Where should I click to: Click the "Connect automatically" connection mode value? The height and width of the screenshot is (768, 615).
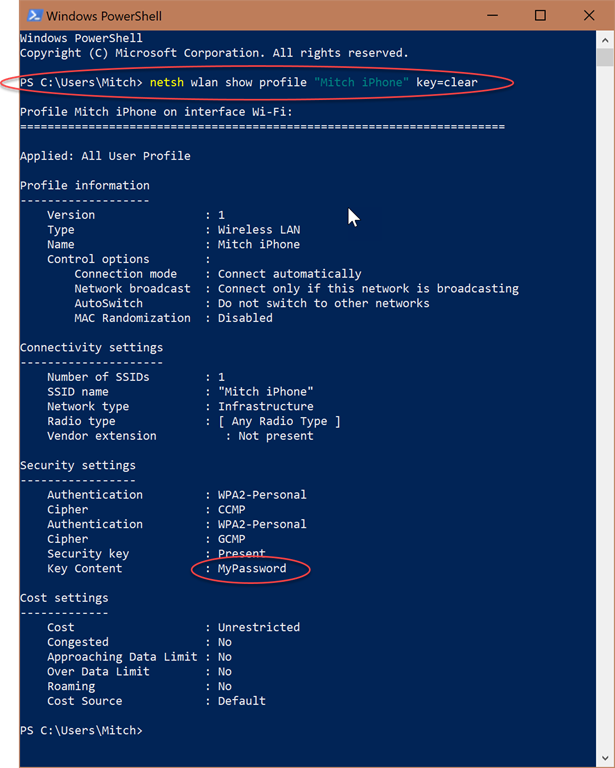pos(290,273)
